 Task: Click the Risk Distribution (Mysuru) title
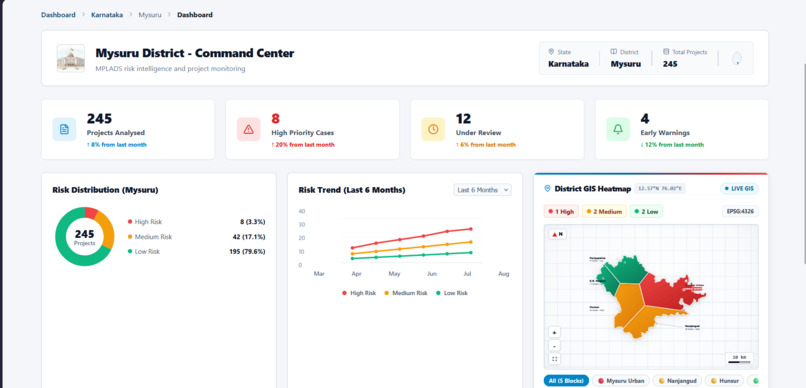[x=105, y=190]
